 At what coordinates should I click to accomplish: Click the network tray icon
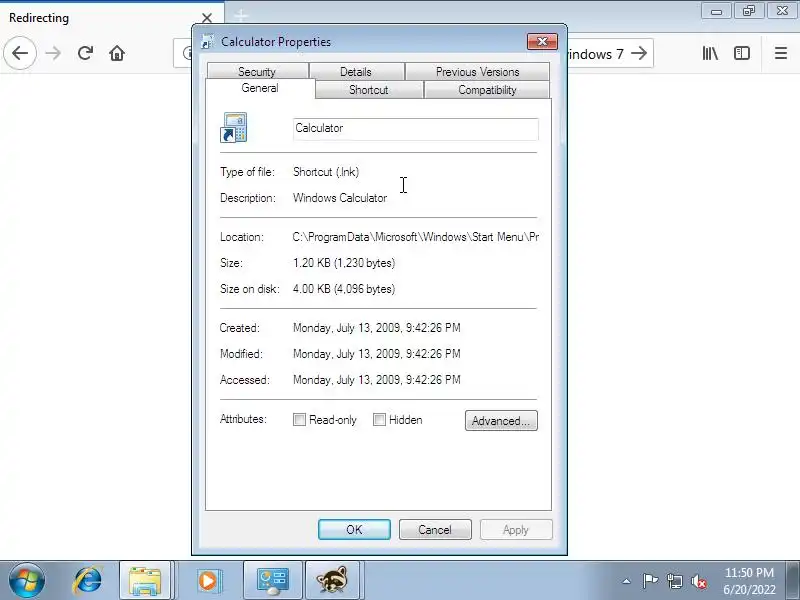coord(675,581)
